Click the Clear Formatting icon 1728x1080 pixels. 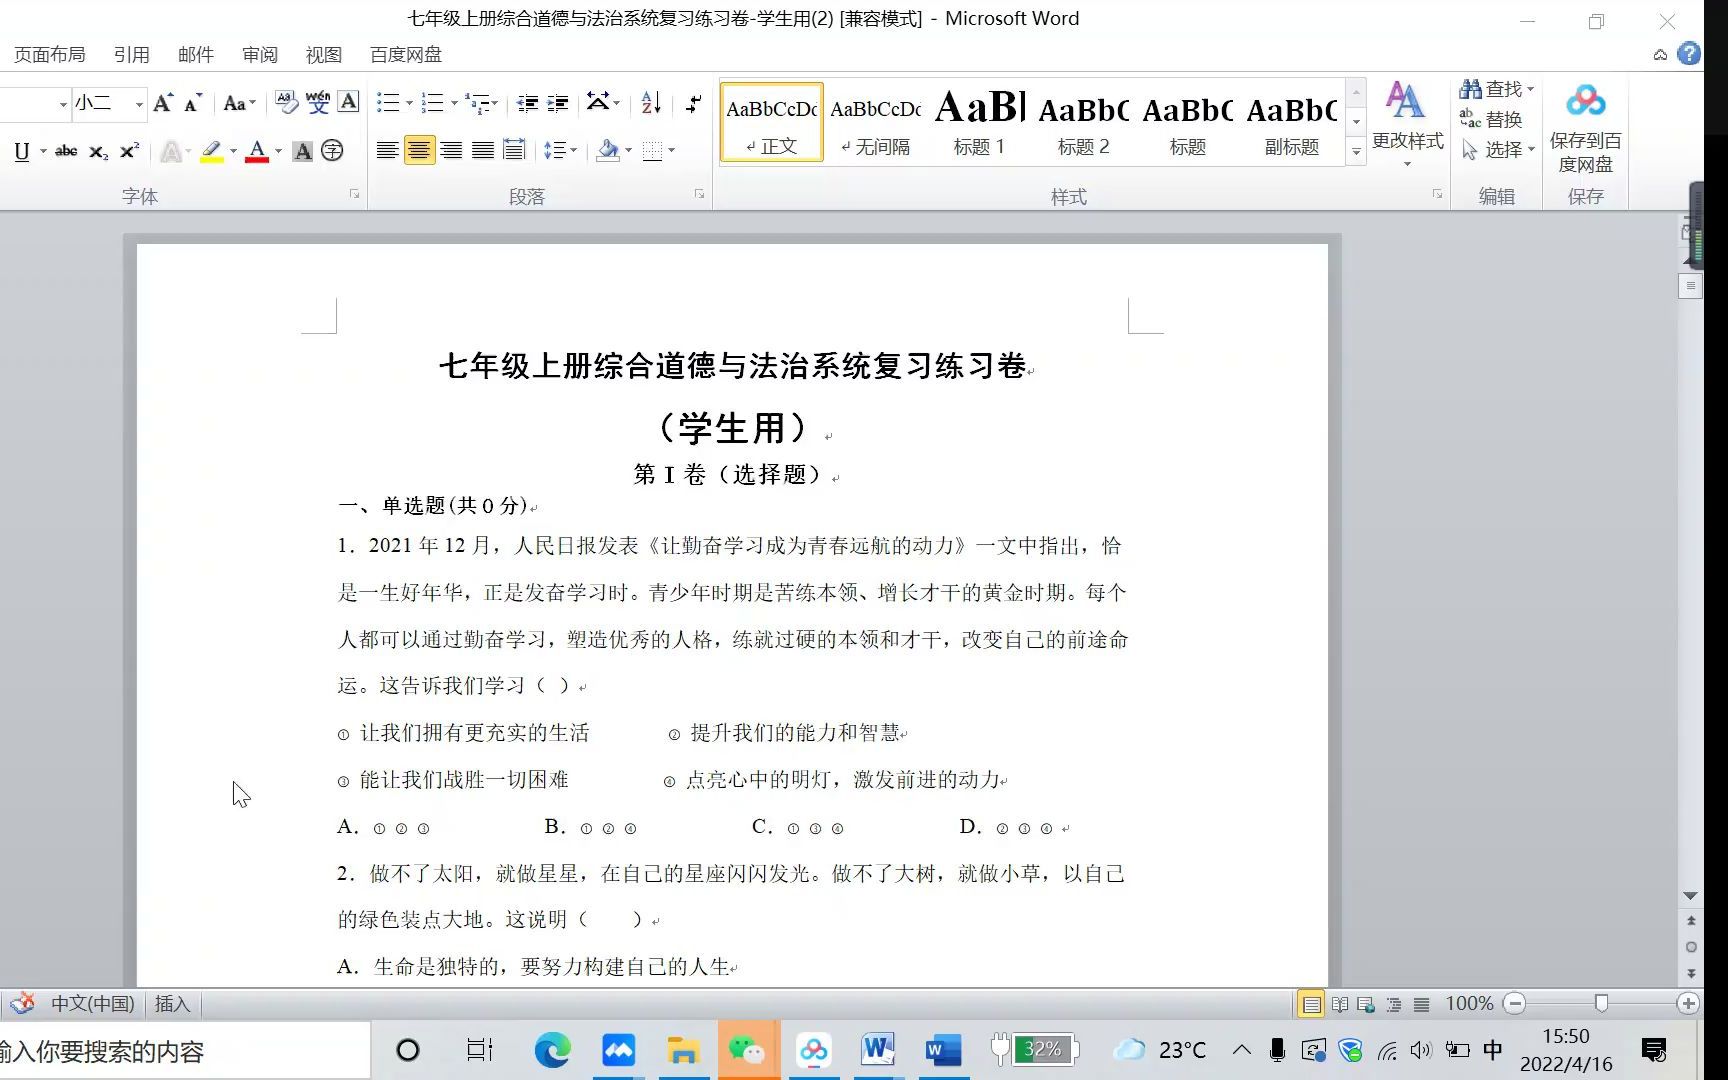tap(286, 102)
